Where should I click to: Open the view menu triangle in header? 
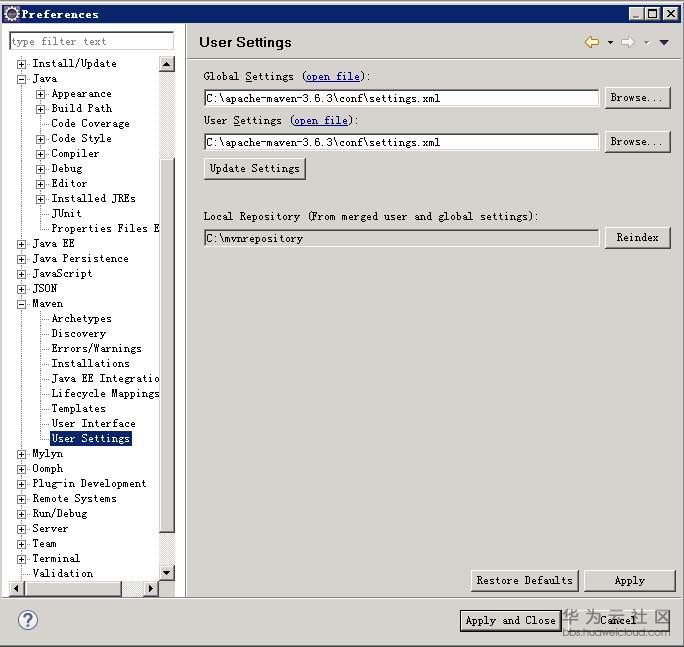click(664, 43)
